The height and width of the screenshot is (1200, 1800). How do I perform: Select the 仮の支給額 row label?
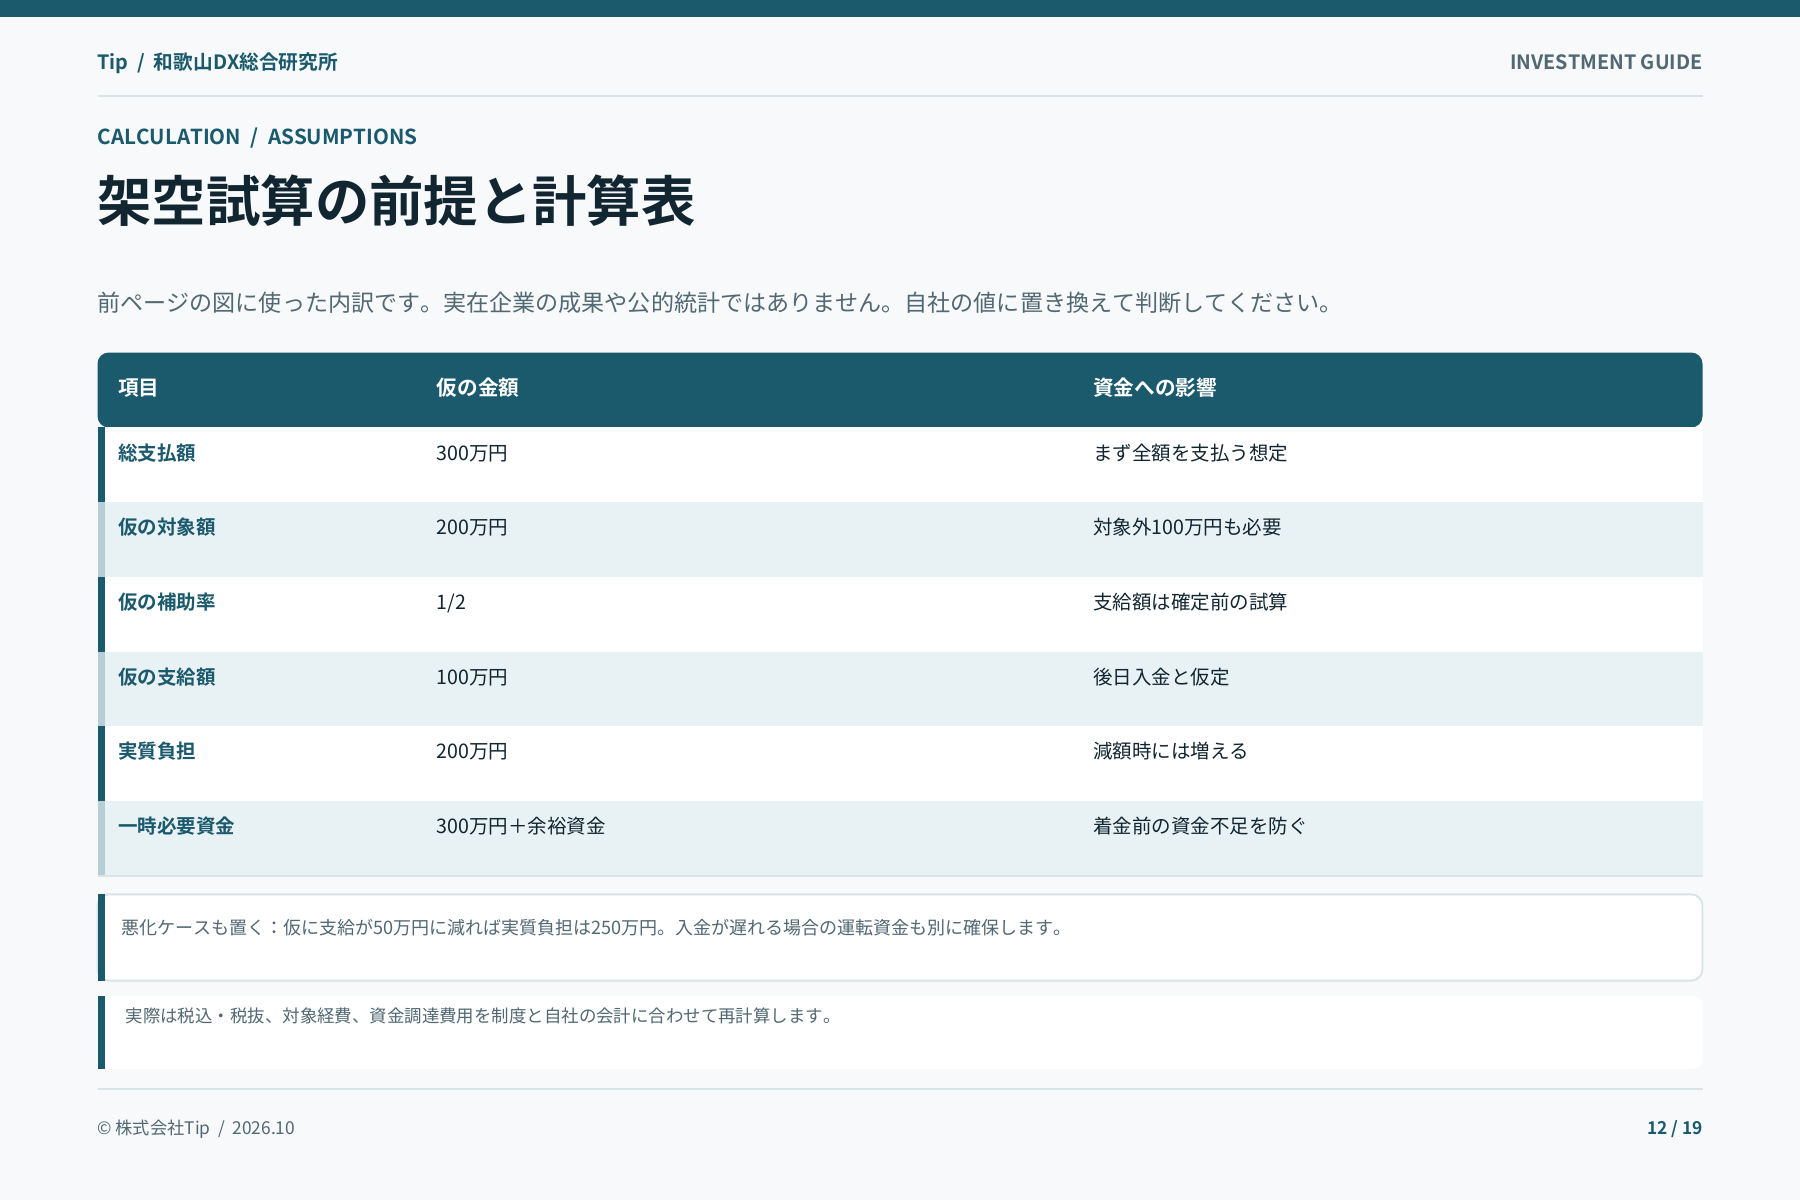pos(167,677)
